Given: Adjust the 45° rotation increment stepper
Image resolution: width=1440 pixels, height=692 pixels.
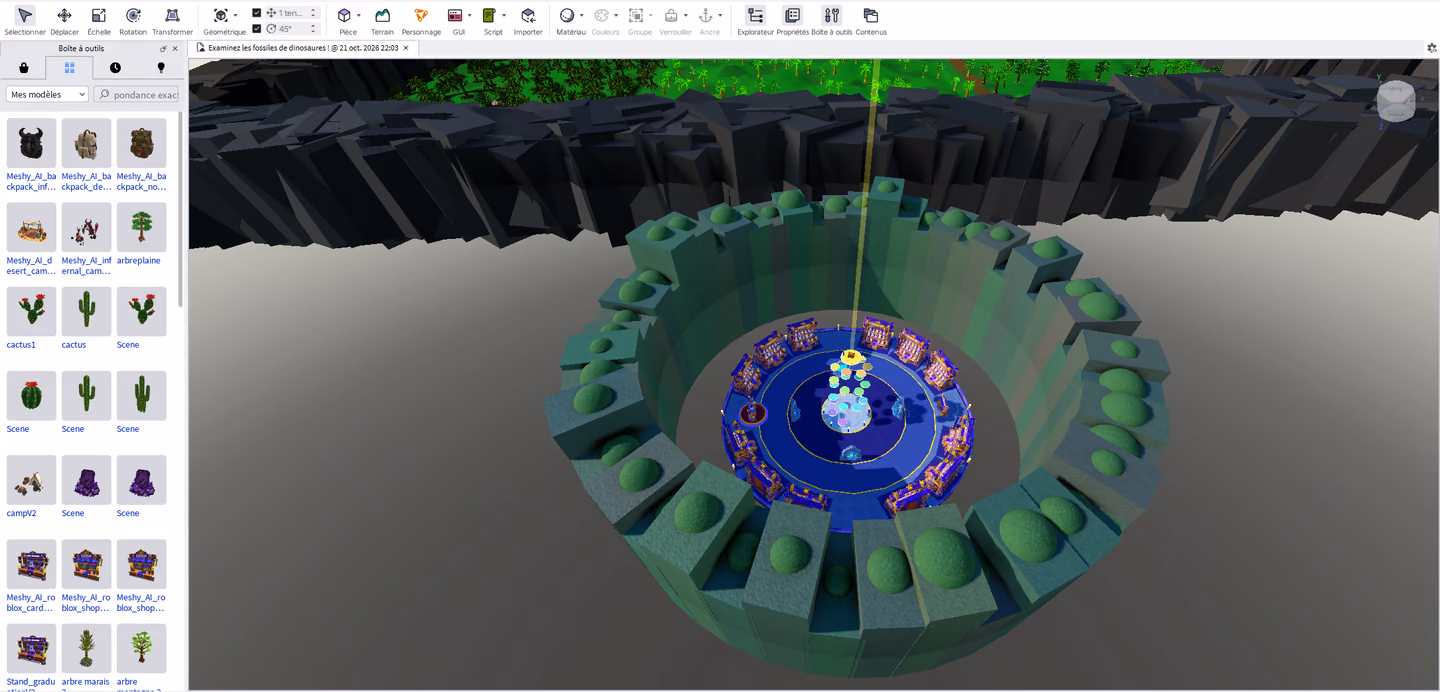Looking at the screenshot, I should point(313,29).
